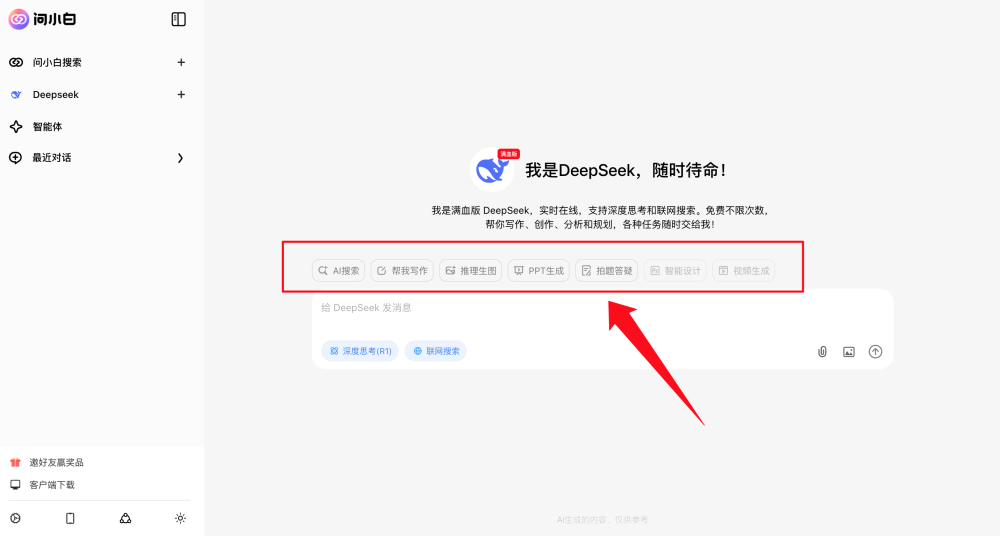Open the 拍题答疑 tool
This screenshot has width=1000, height=536.
point(607,271)
